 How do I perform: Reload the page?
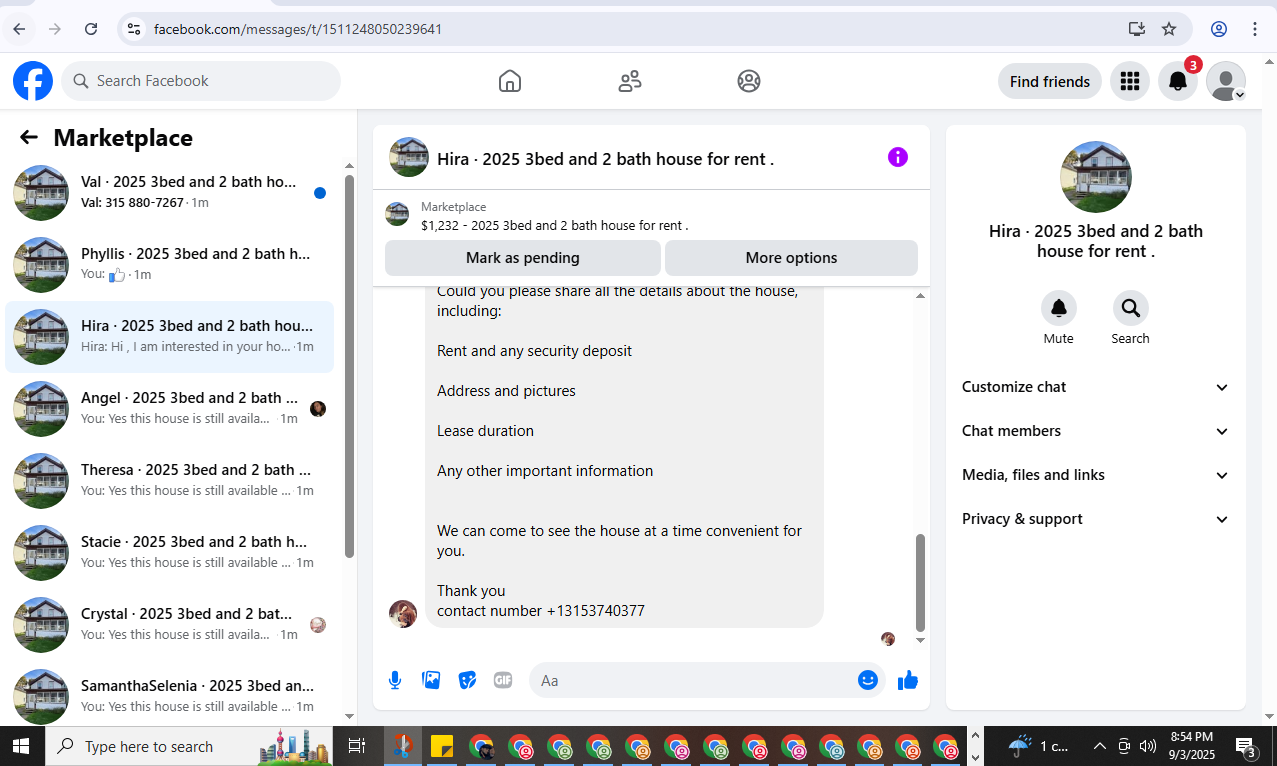pos(91,29)
